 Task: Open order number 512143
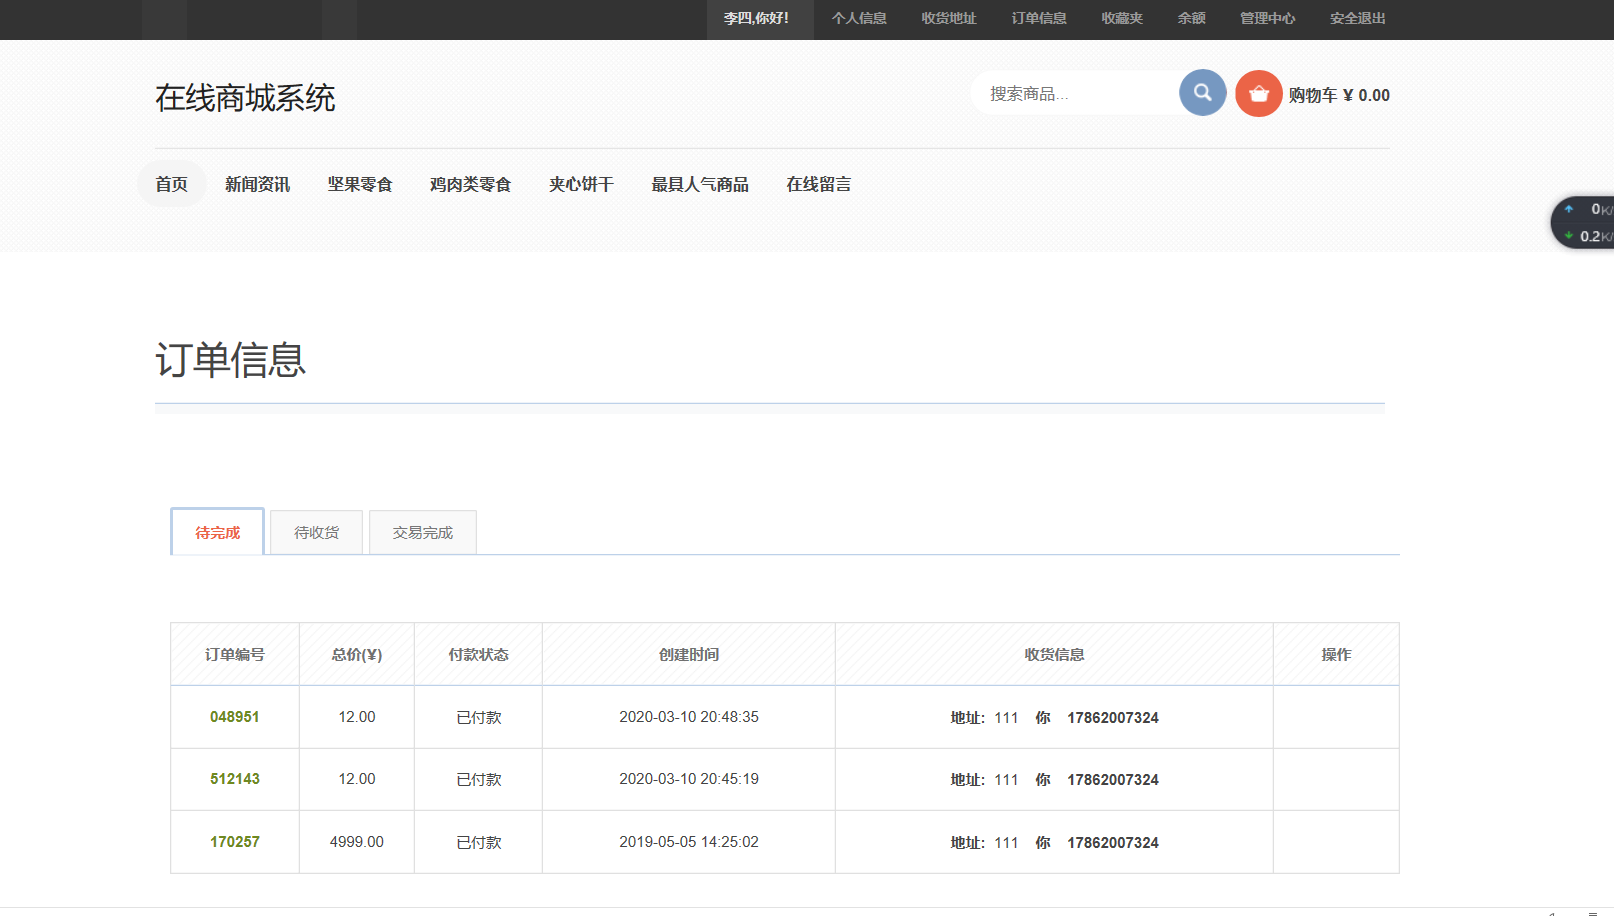234,779
